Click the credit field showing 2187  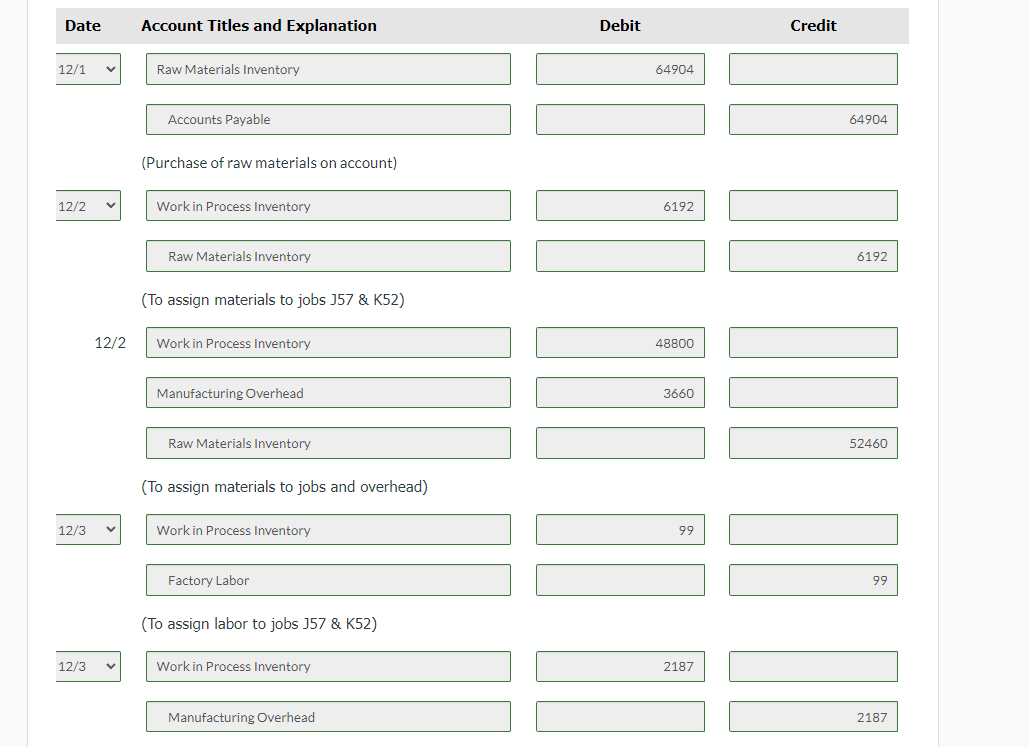813,717
